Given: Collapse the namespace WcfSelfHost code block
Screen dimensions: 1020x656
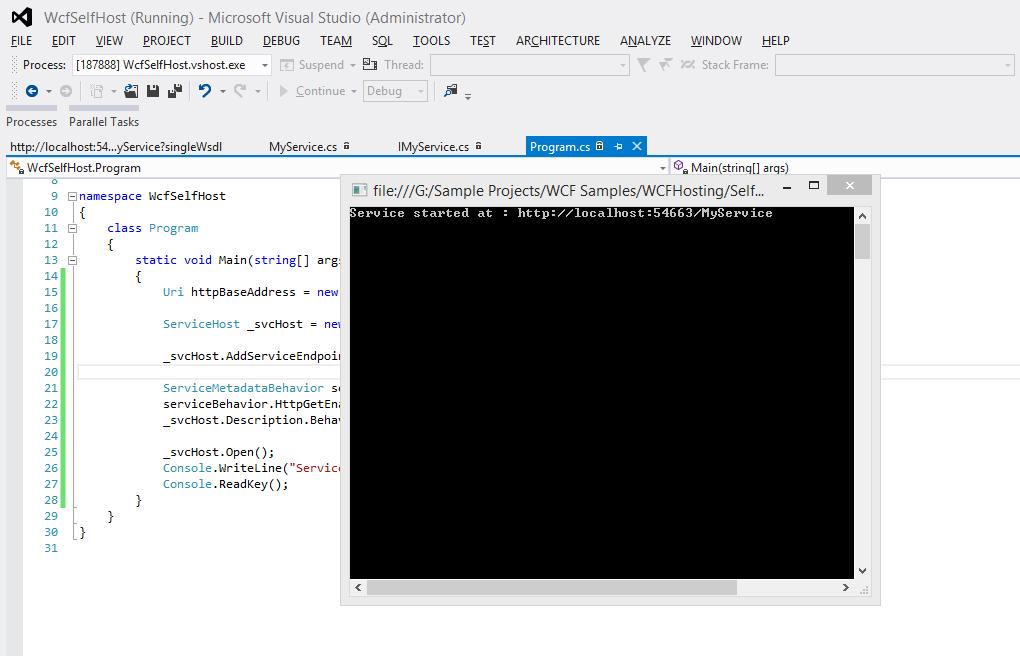Looking at the screenshot, I should click(72, 196).
